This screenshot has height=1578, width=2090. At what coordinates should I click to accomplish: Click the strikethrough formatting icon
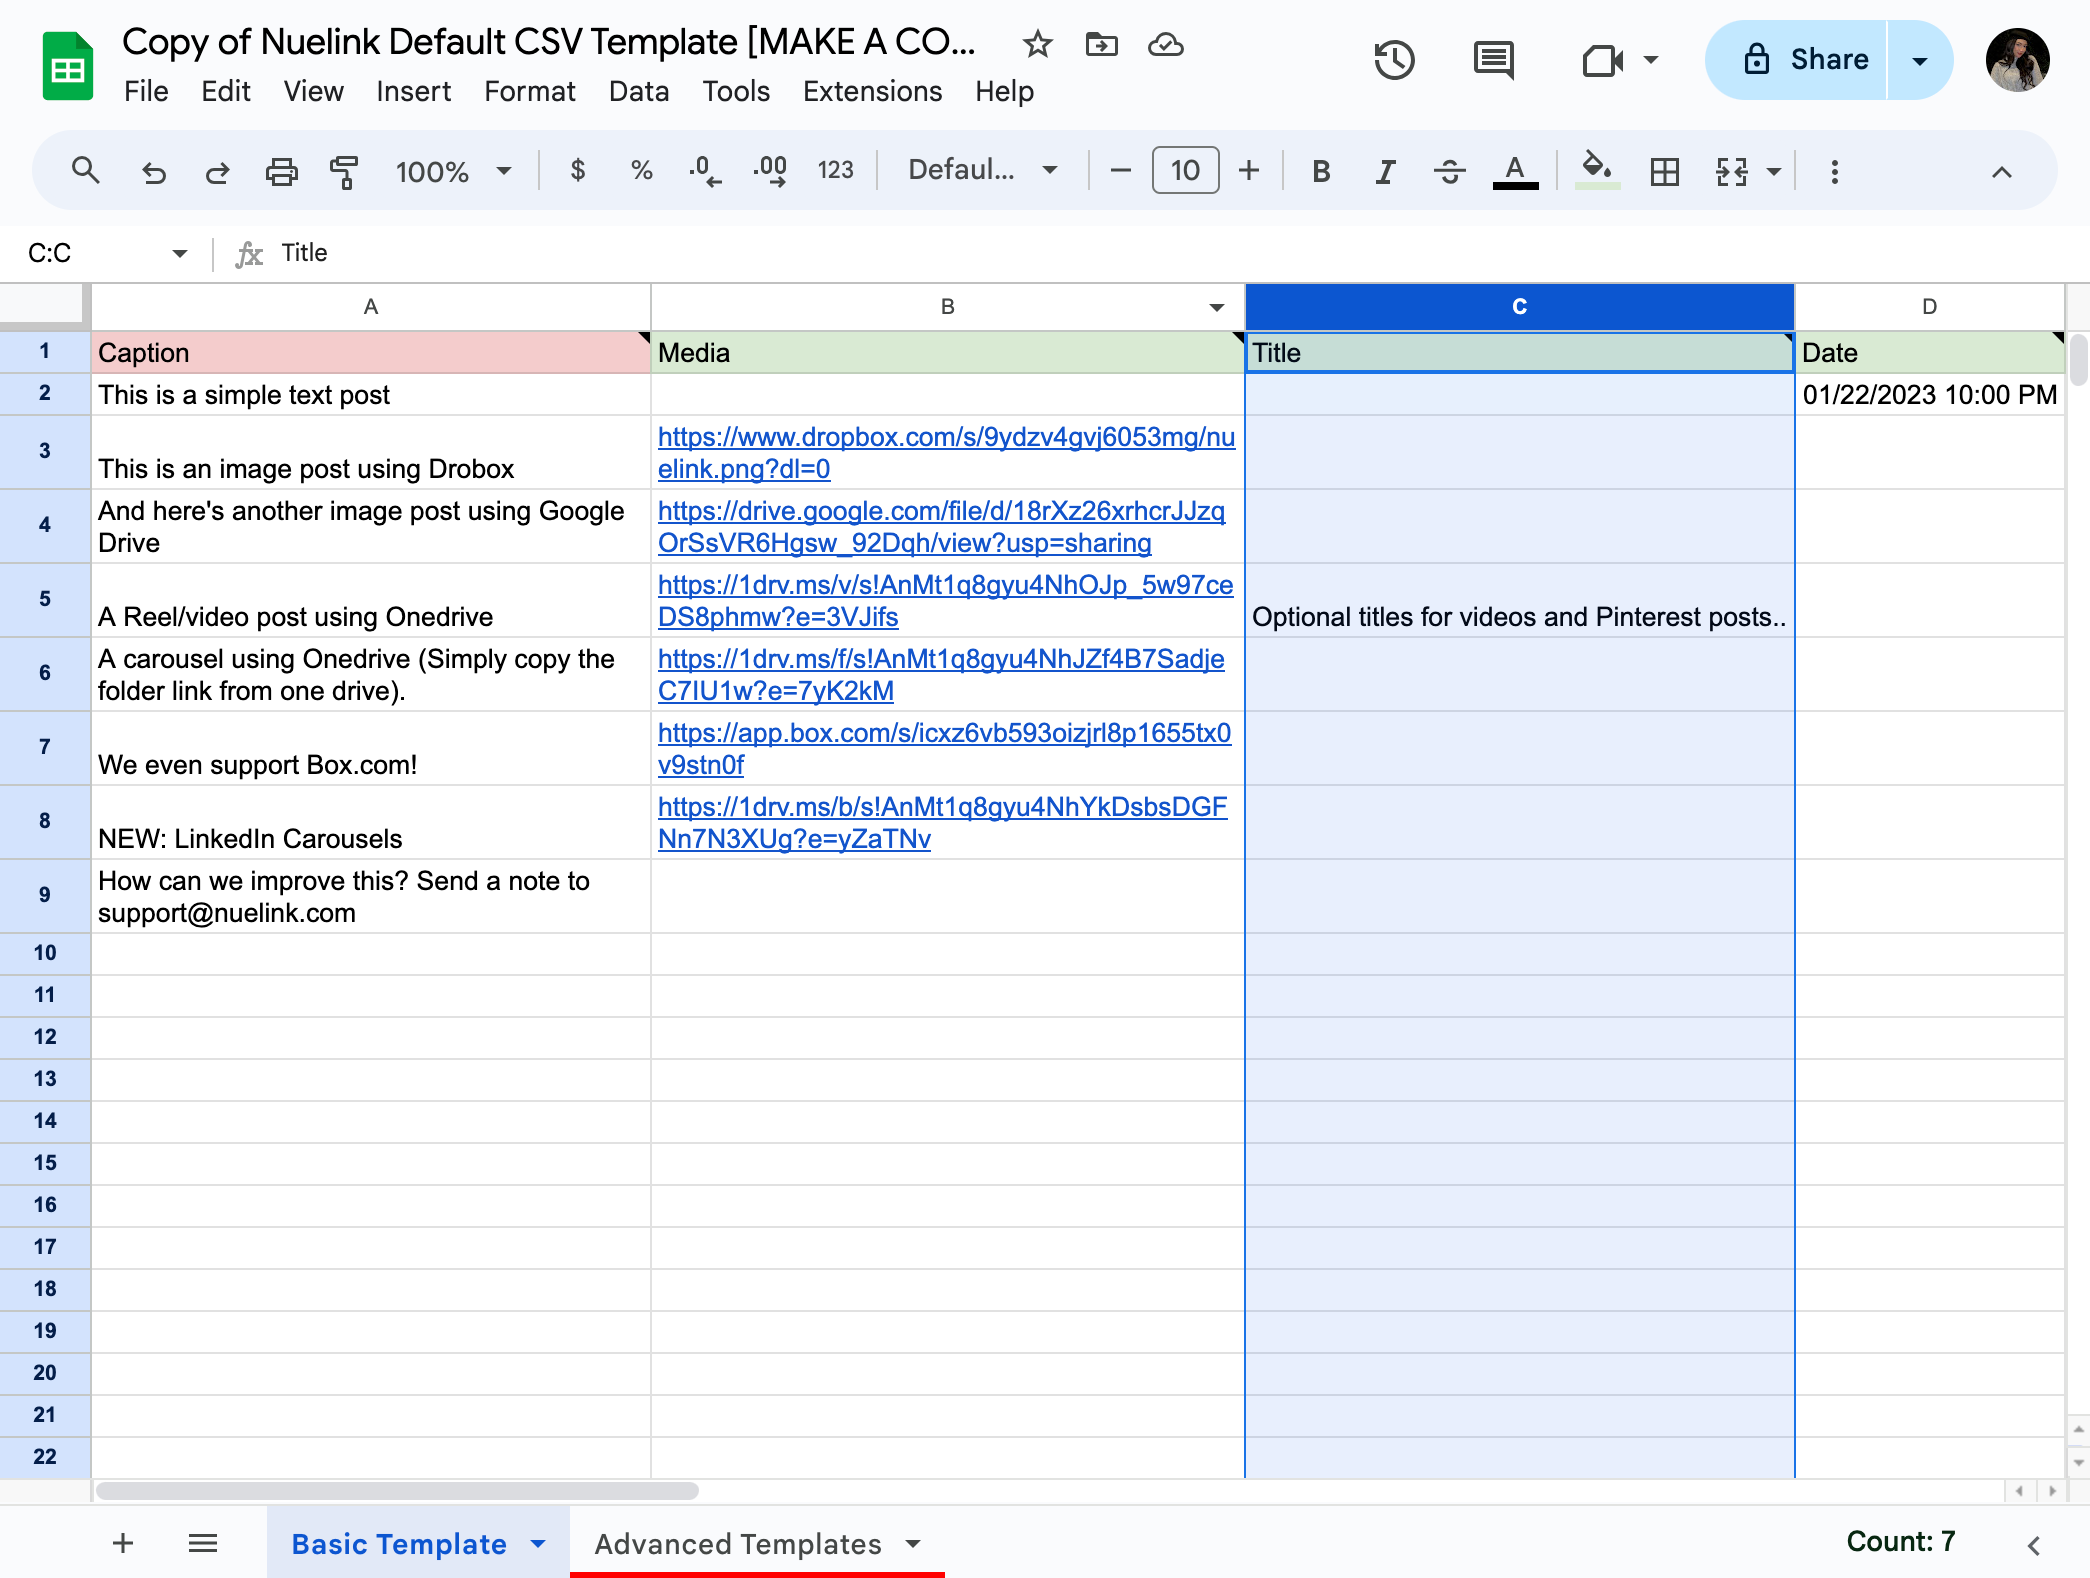point(1447,172)
